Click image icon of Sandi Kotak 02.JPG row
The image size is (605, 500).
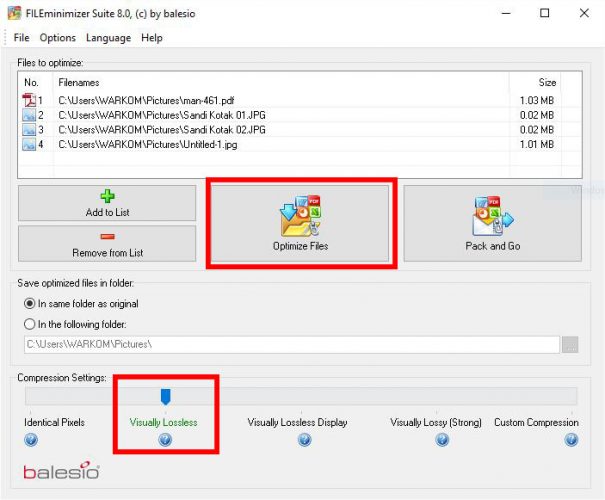29,130
